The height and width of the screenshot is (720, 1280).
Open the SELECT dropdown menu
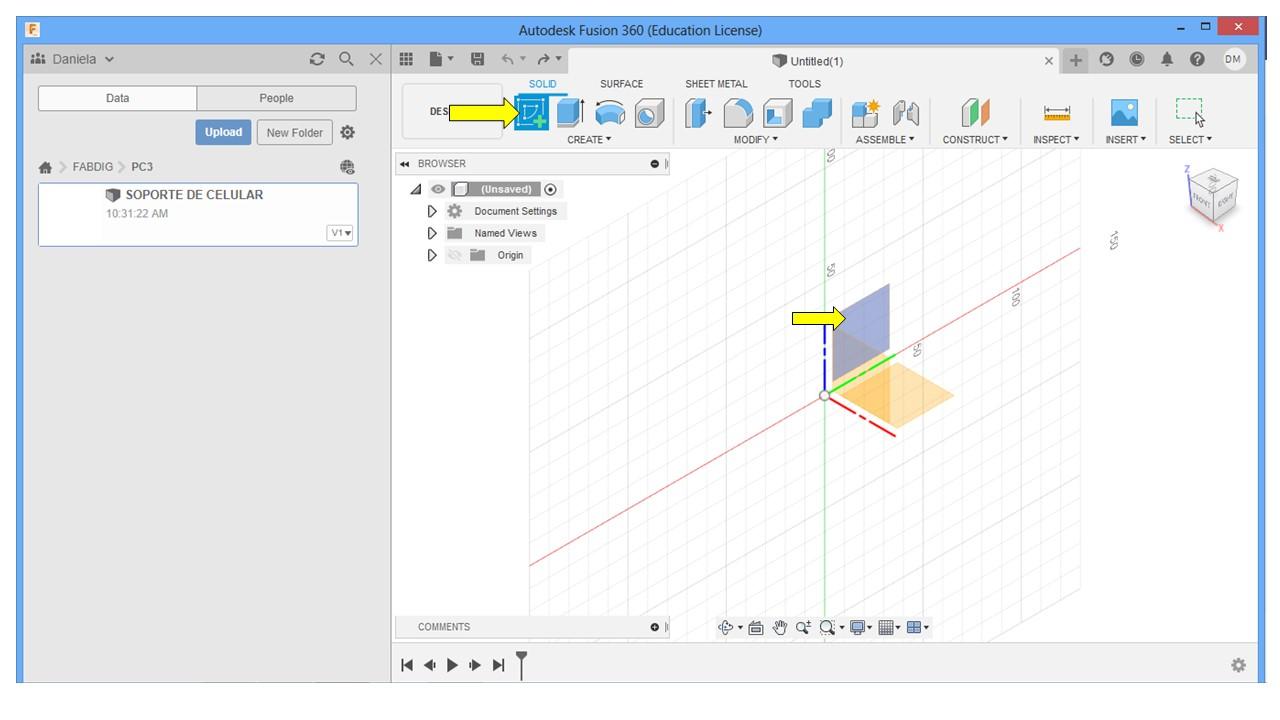pos(1190,140)
